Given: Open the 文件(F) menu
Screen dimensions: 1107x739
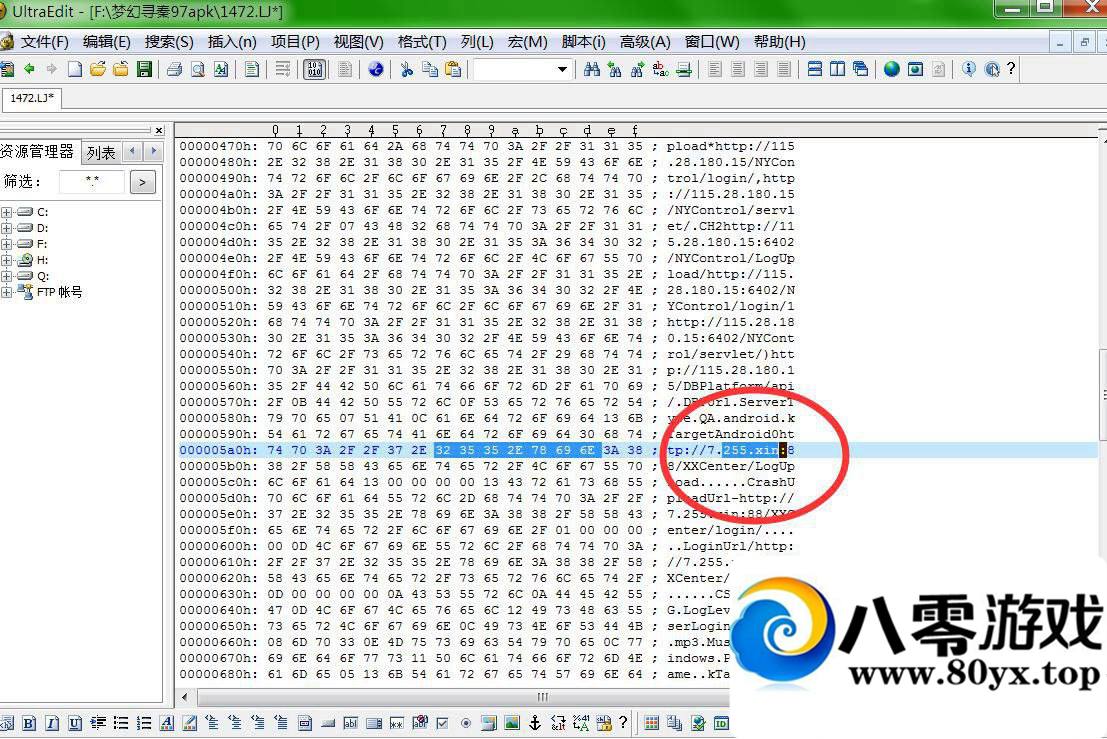Looking at the screenshot, I should point(44,42).
